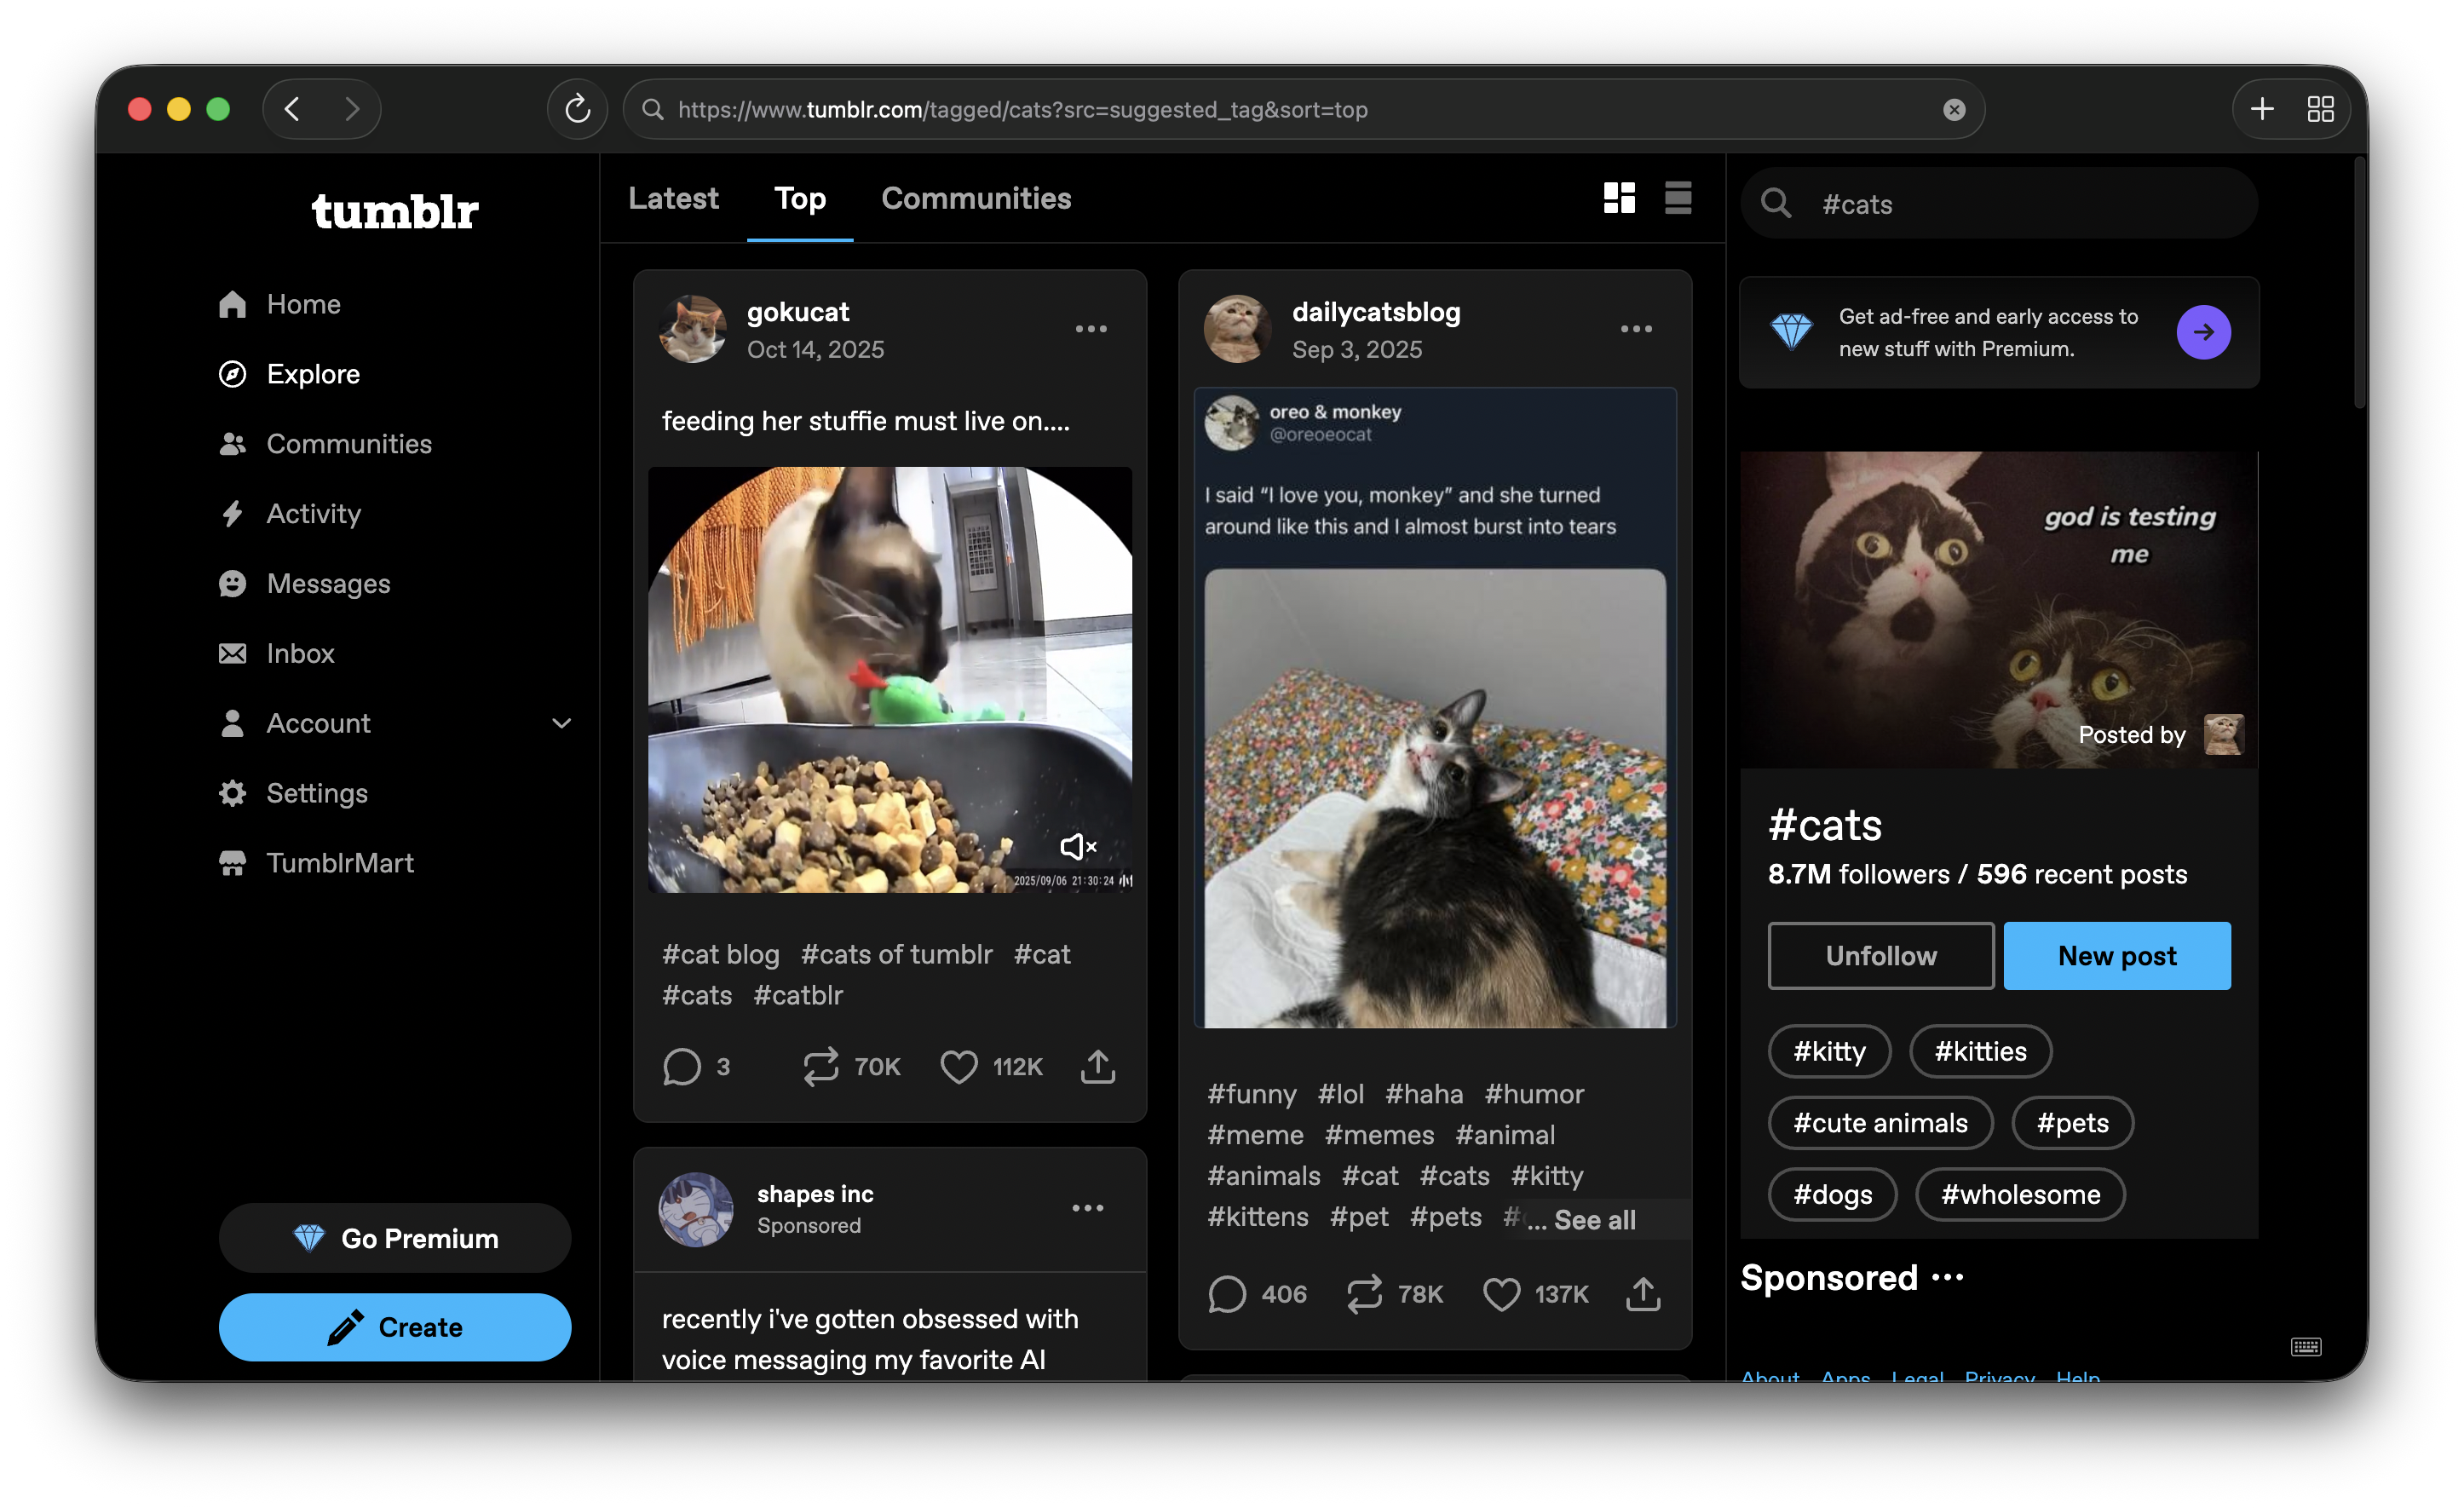Screen dimensions: 2464x1508
Task: Open TumblrMart in the sidebar
Action: (x=339, y=863)
